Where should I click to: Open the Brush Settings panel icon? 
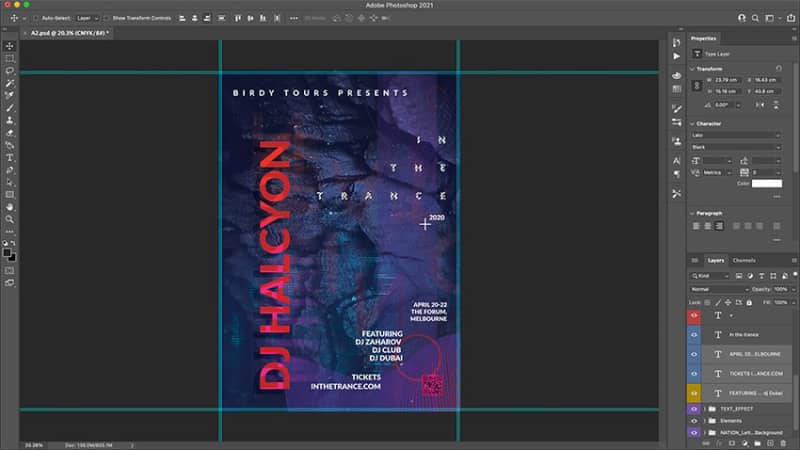[677, 109]
